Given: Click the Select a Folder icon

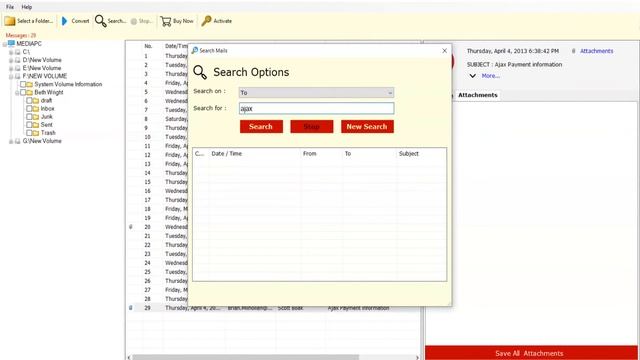Looking at the screenshot, I should click(x=10, y=21).
